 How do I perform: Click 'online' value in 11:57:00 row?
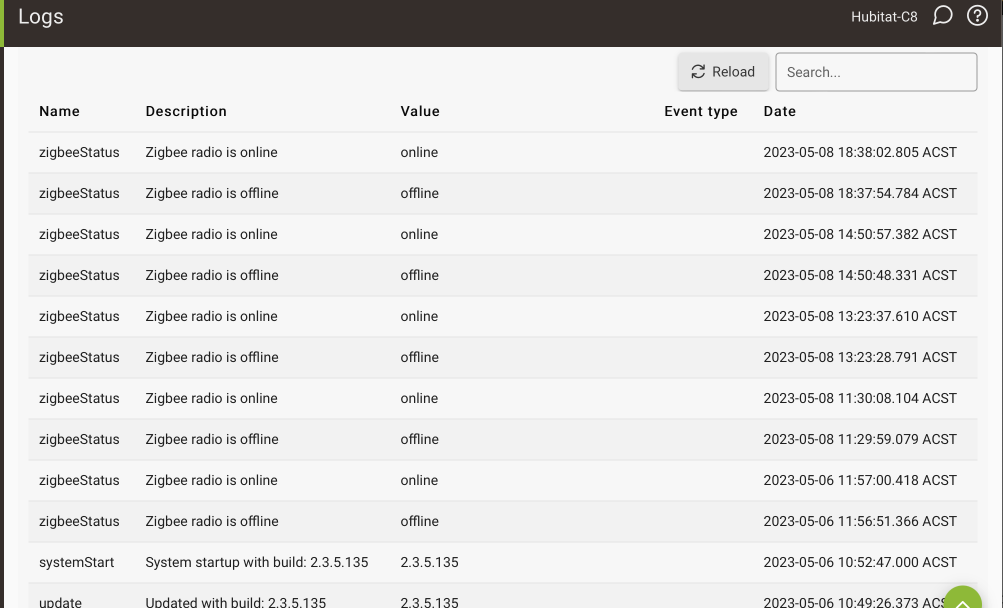point(419,480)
